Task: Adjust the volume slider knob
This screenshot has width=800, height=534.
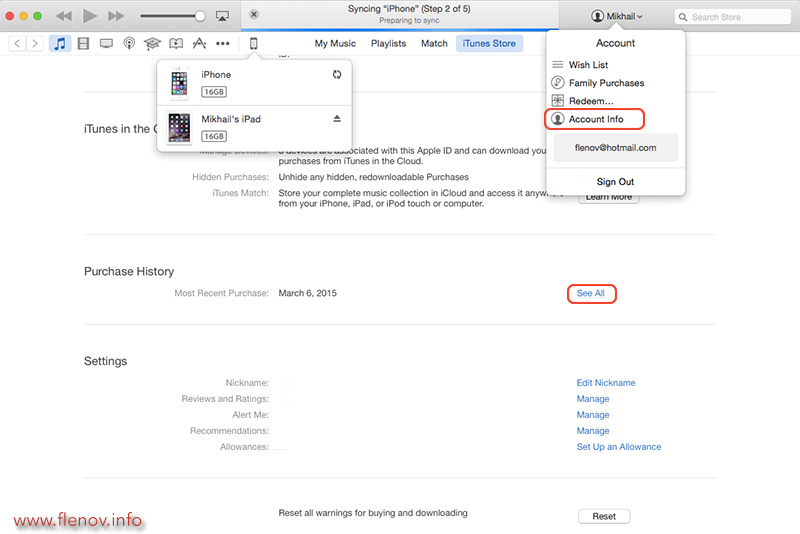Action: click(200, 16)
